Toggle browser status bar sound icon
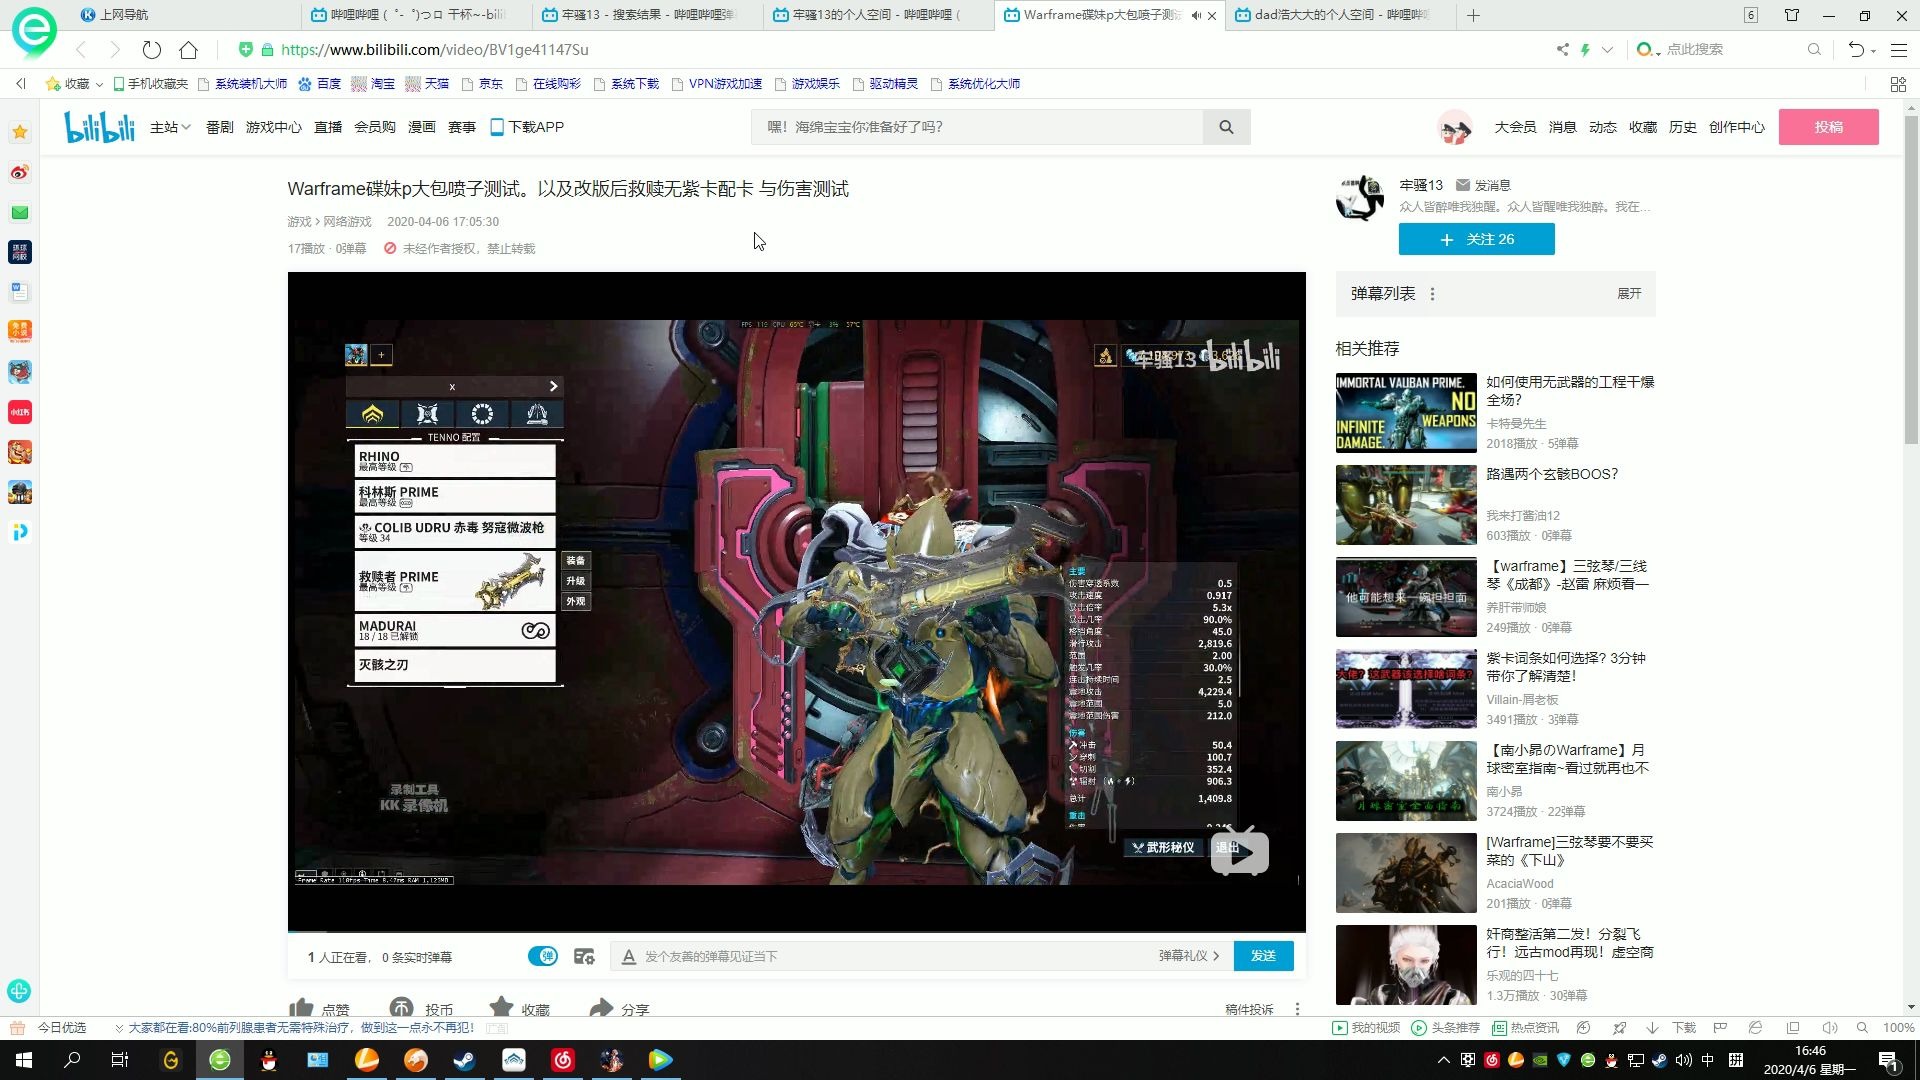The width and height of the screenshot is (1920, 1080). (1829, 1028)
